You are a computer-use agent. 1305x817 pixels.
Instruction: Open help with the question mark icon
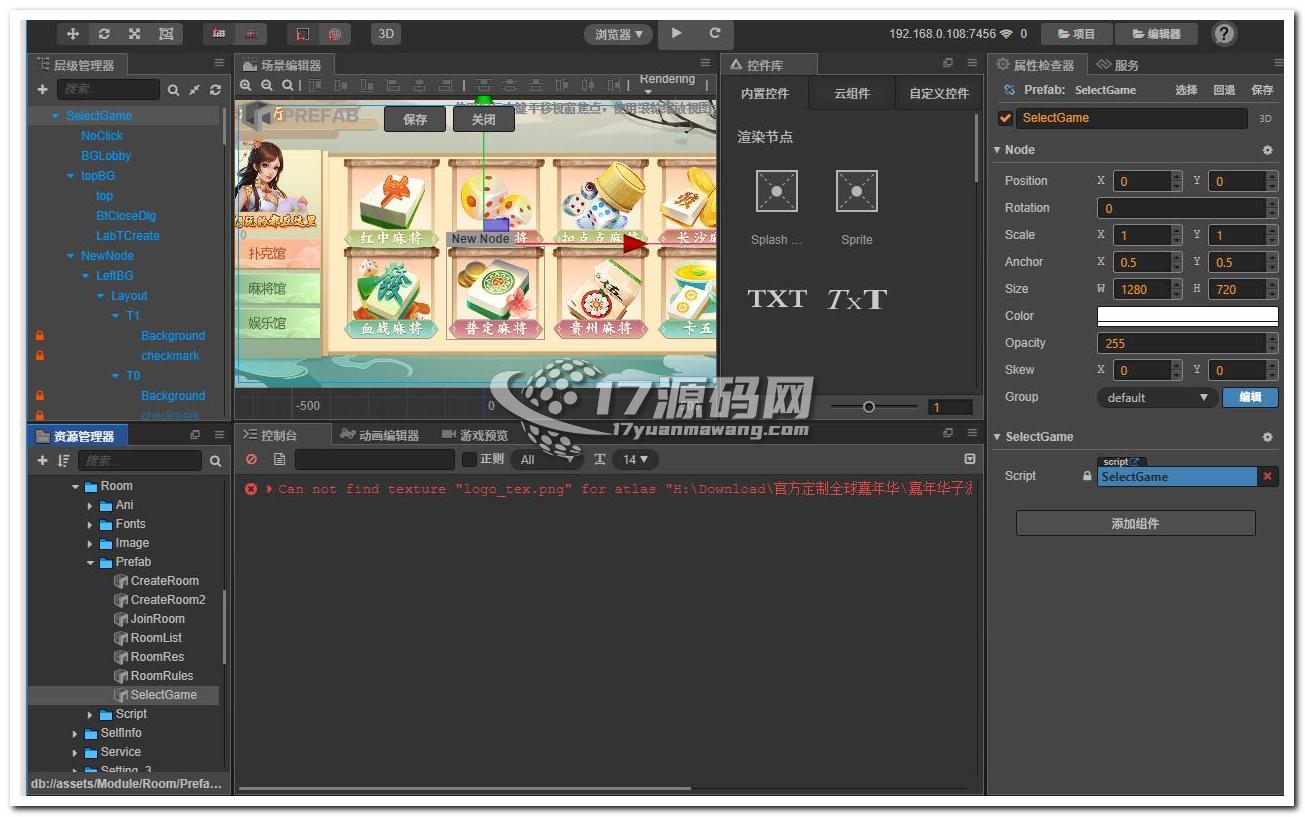[1223, 34]
